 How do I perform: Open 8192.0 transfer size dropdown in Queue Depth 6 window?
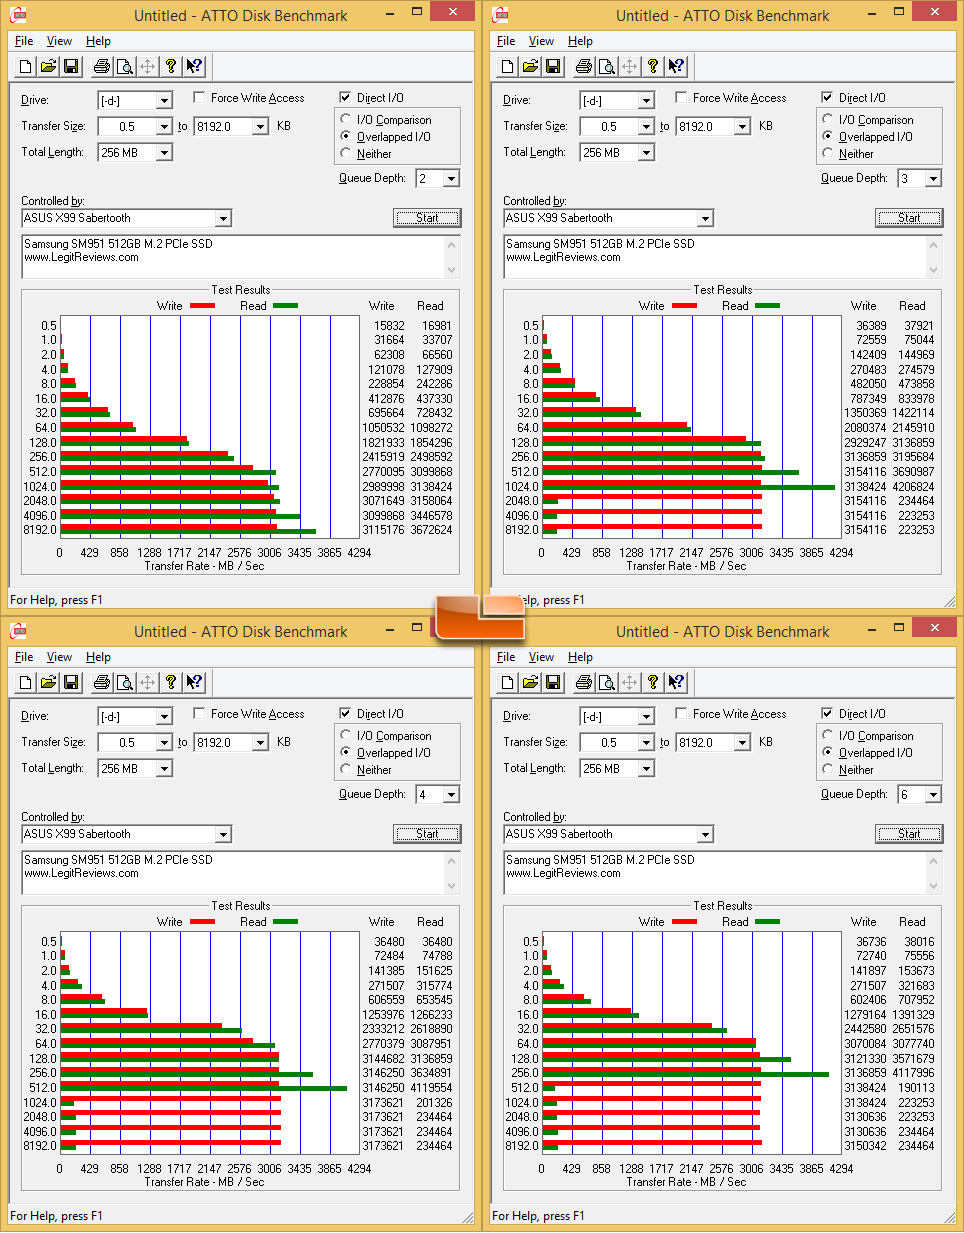point(742,742)
